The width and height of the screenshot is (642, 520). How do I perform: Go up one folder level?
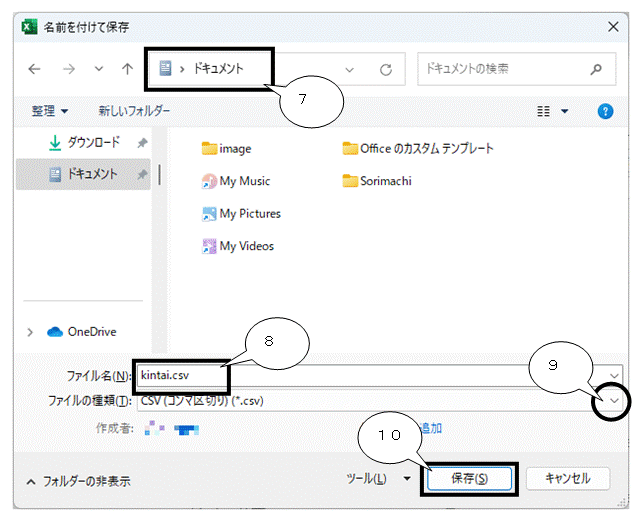coord(127,69)
